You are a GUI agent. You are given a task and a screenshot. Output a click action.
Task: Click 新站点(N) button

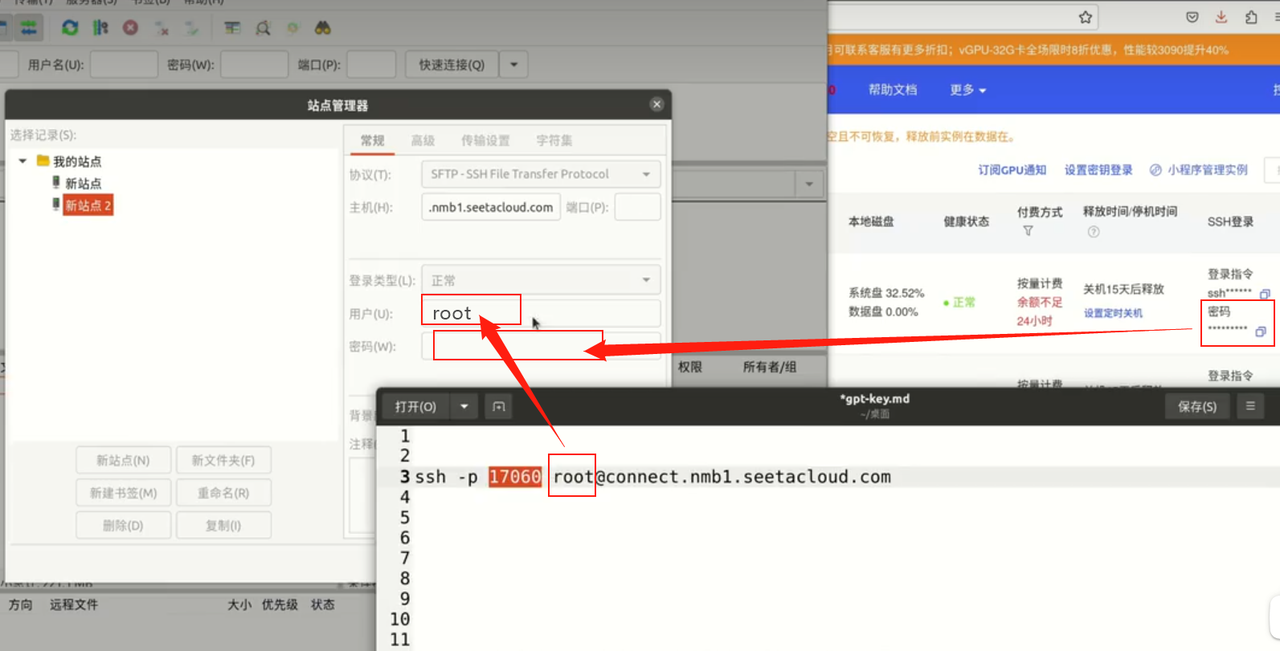point(123,461)
